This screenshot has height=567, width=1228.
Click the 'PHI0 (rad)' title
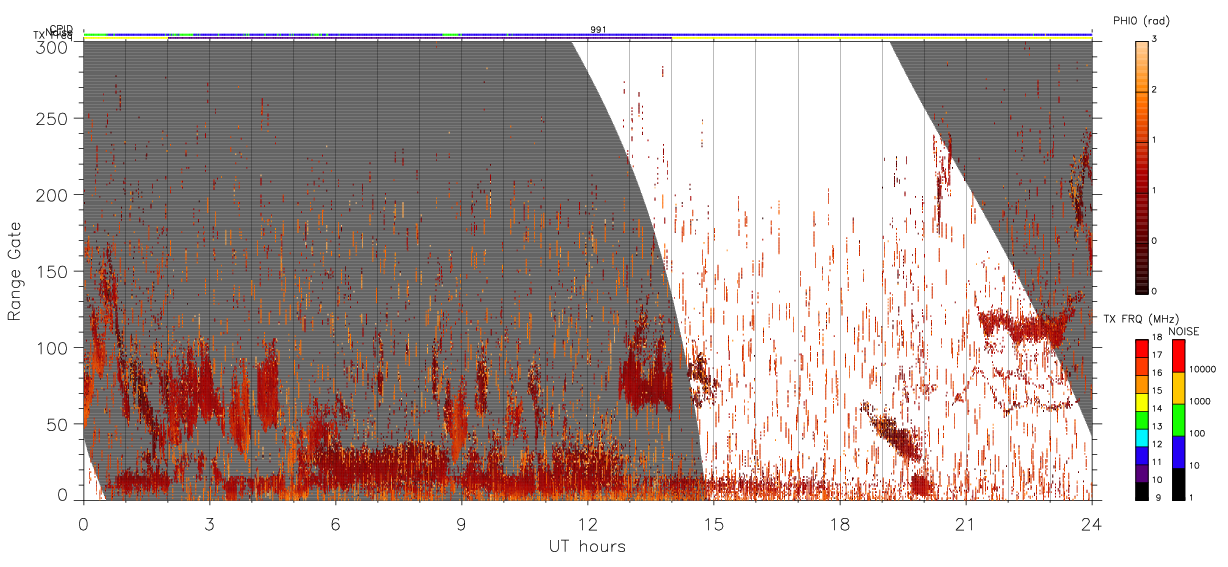pyautogui.click(x=1141, y=20)
